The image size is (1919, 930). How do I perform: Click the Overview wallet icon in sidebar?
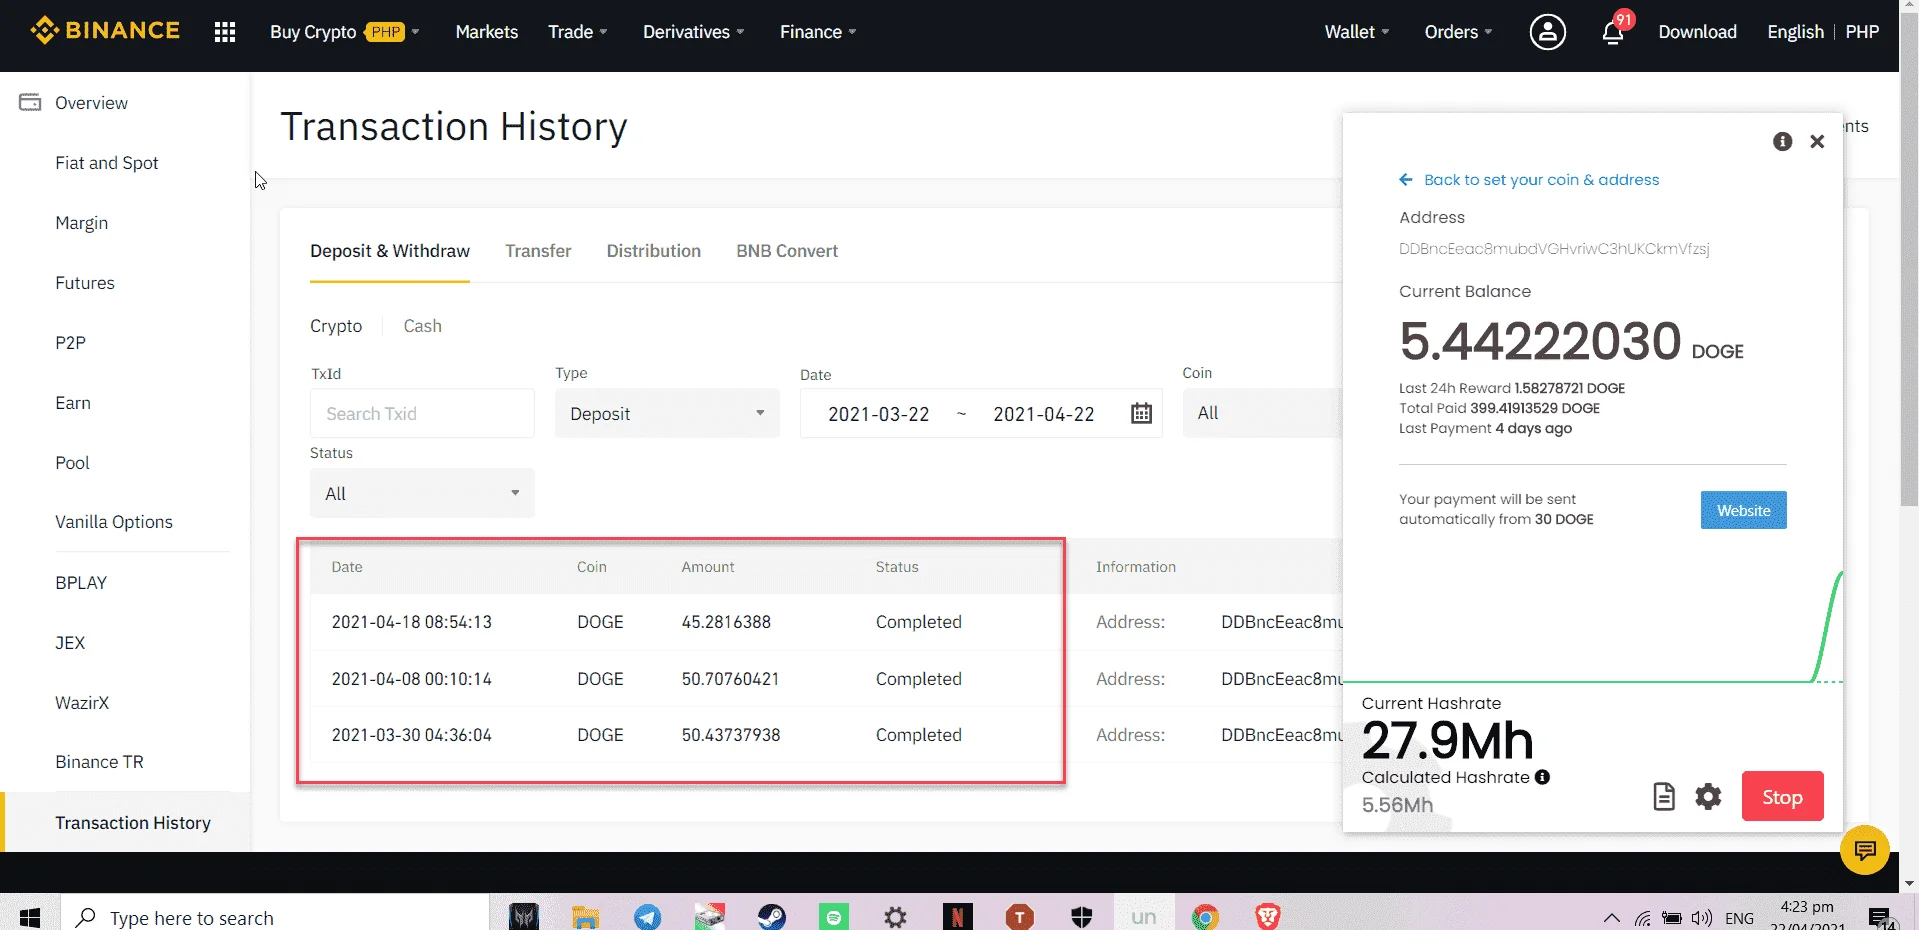click(x=30, y=102)
